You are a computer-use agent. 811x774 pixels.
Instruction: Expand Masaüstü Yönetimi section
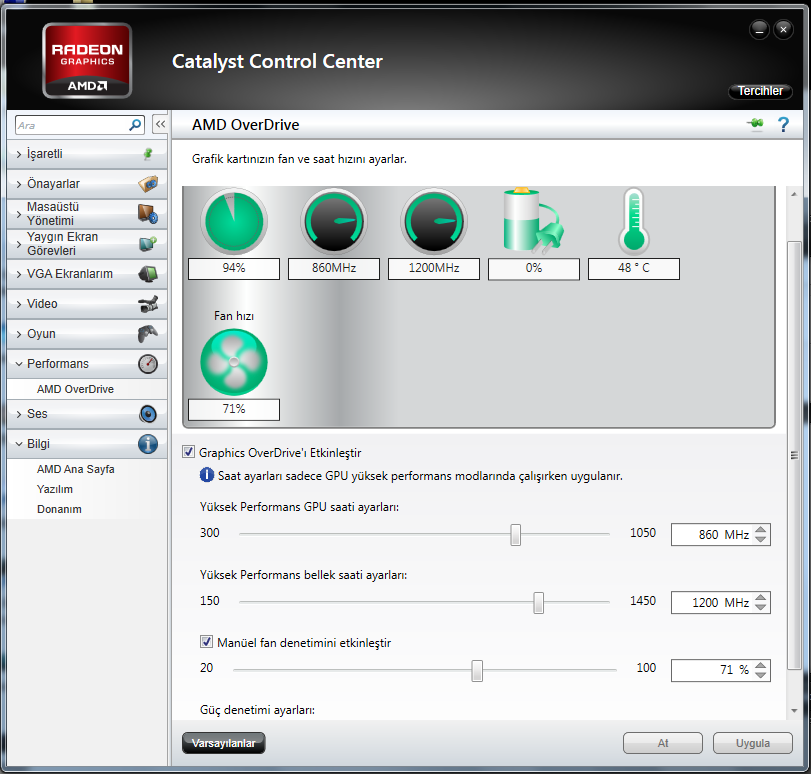(19, 214)
